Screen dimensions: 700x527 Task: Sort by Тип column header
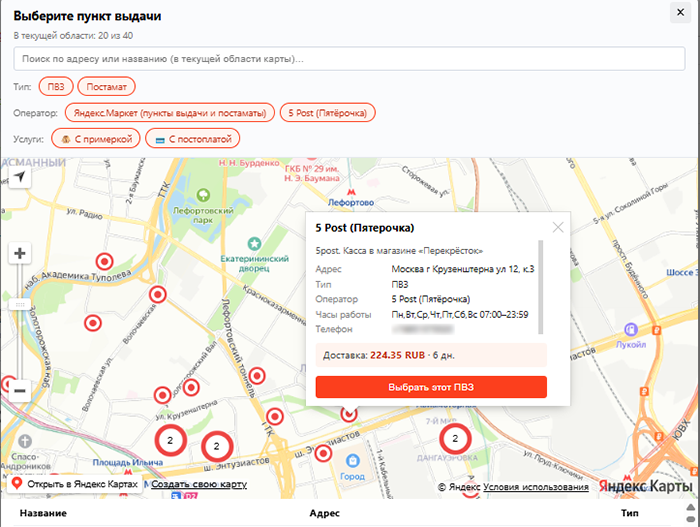(630, 513)
